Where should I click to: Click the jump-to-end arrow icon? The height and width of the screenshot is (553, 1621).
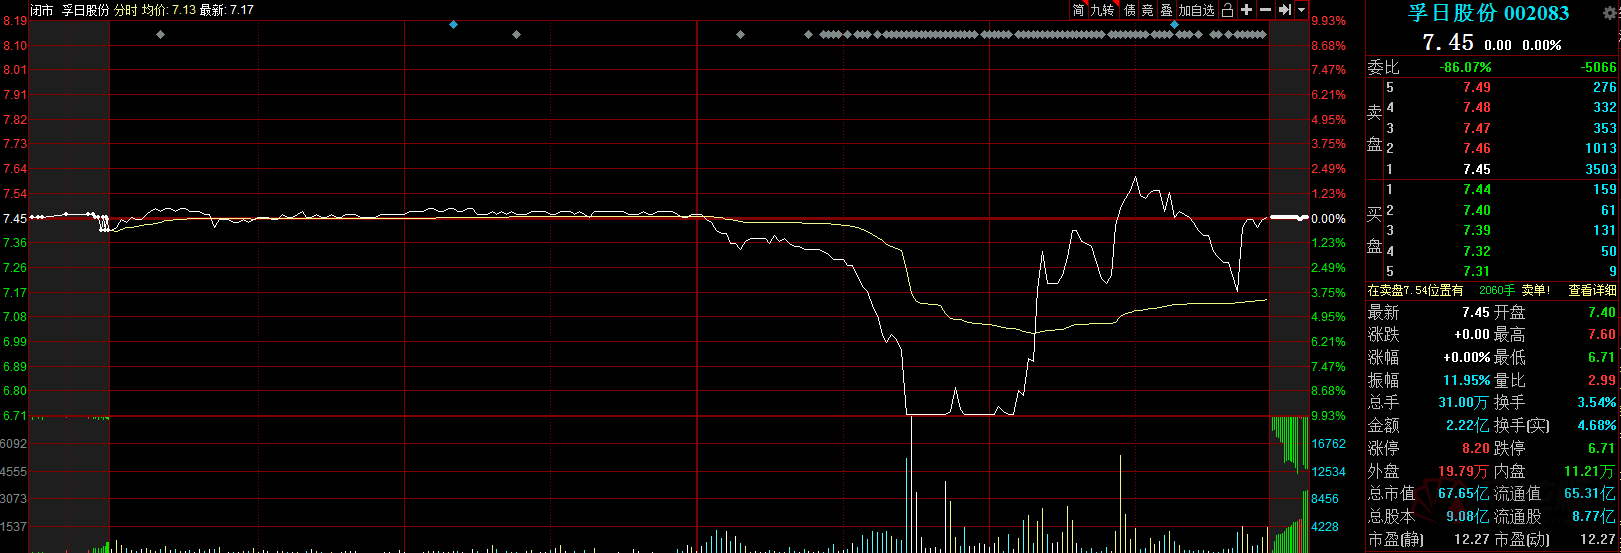[1285, 10]
